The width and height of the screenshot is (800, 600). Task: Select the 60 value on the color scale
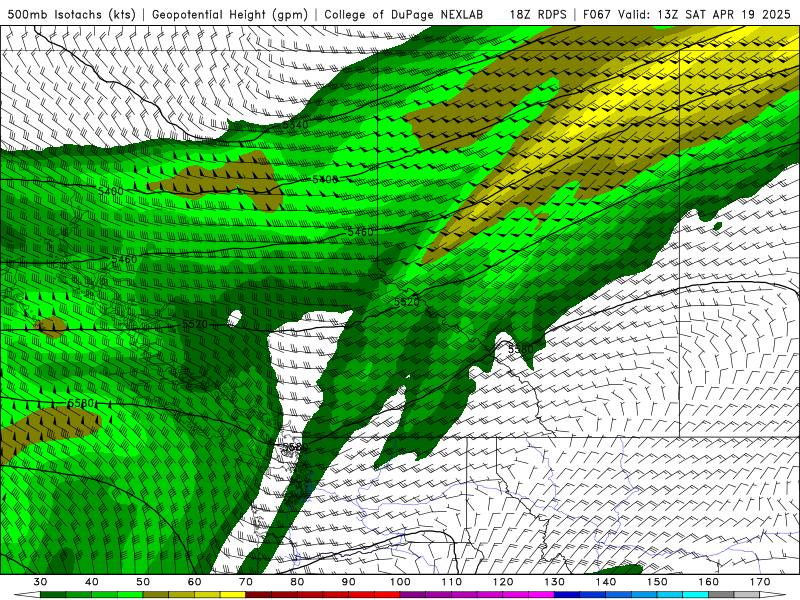(x=194, y=582)
